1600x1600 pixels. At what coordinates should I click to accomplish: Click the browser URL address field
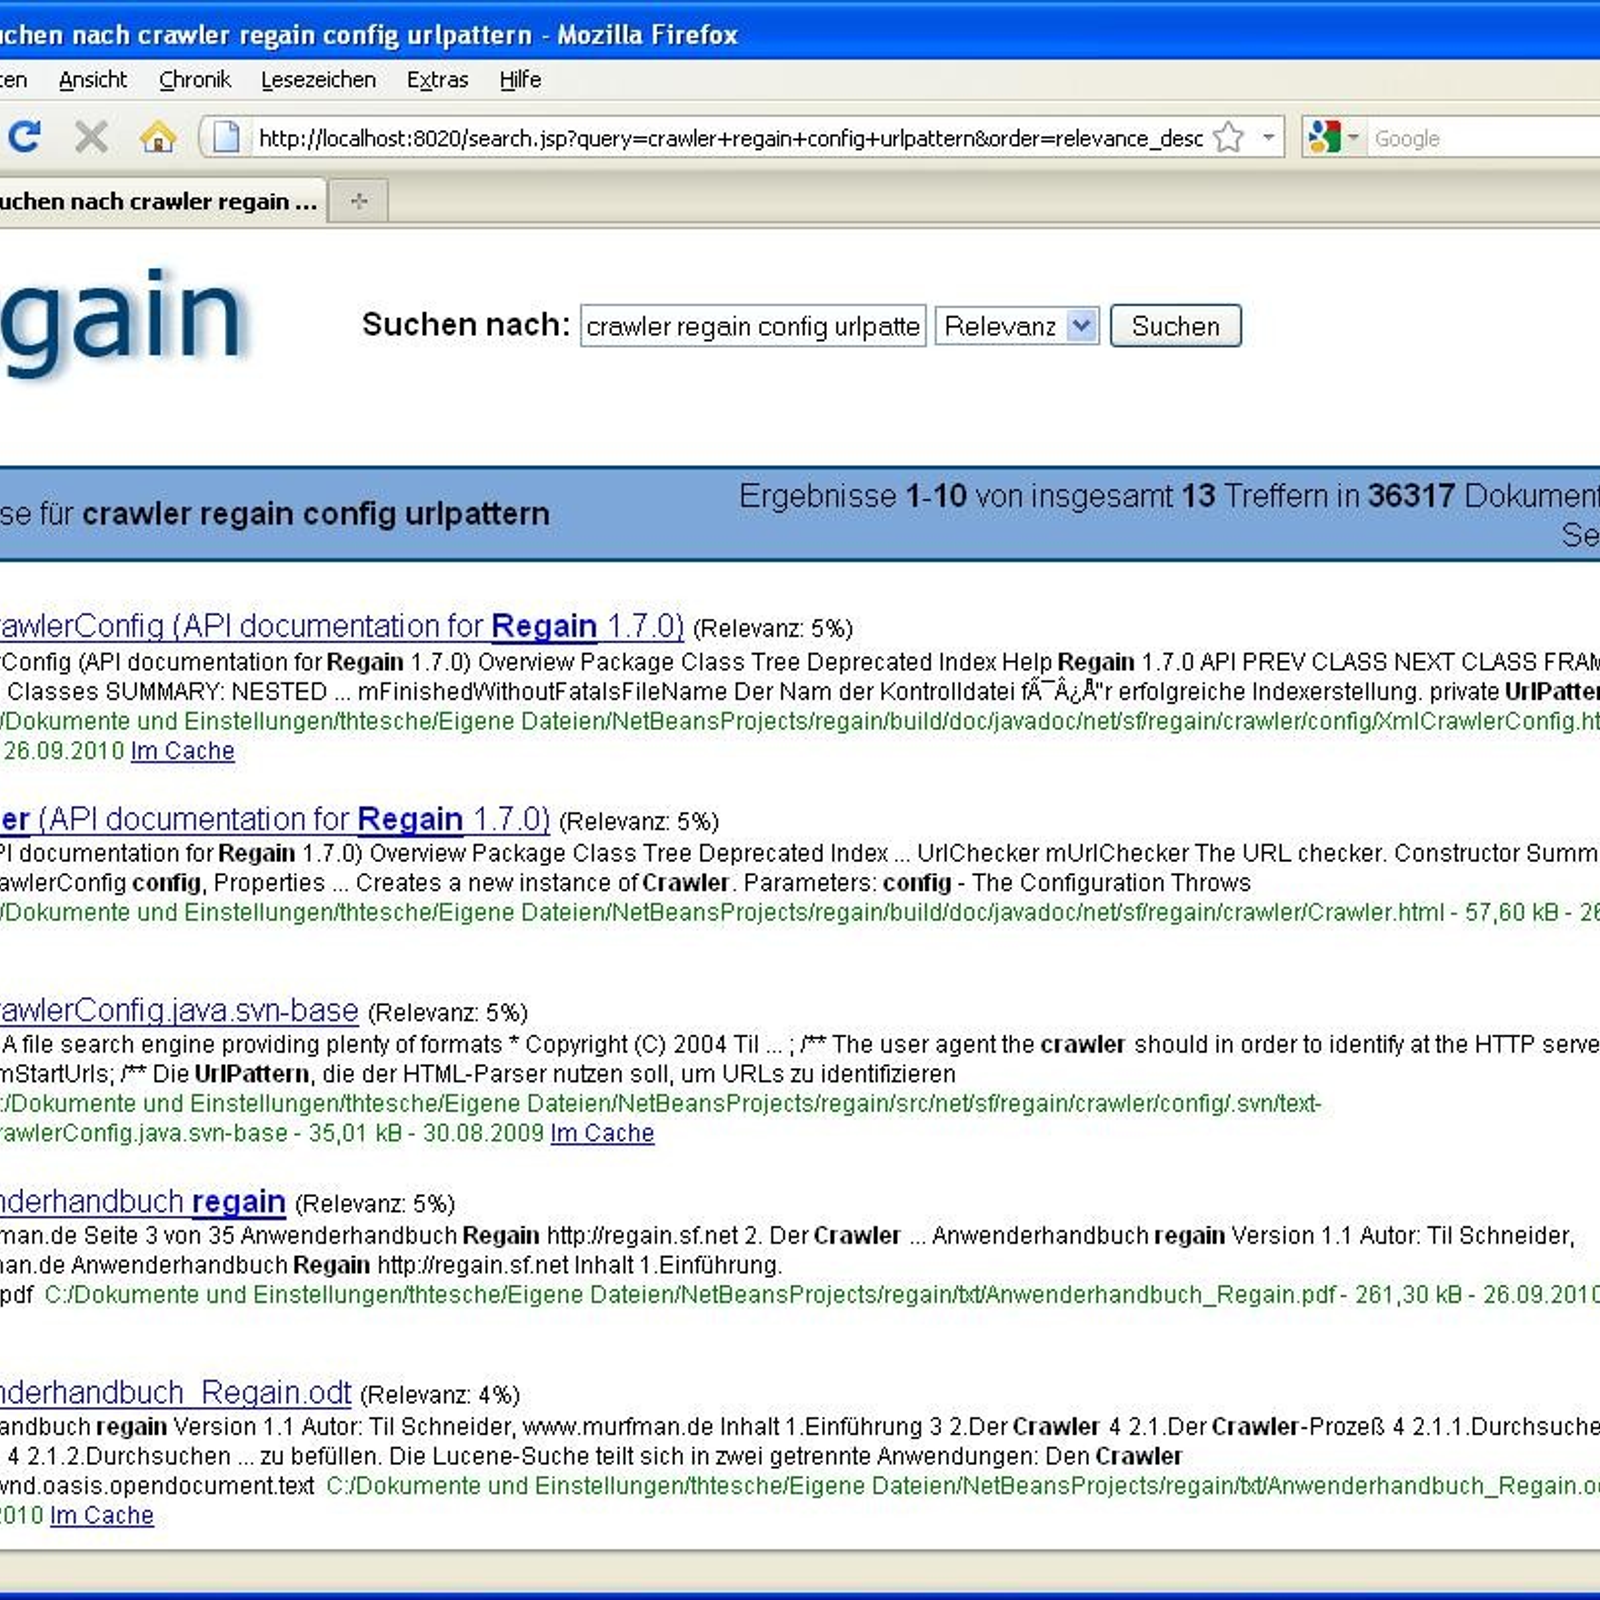(730, 138)
